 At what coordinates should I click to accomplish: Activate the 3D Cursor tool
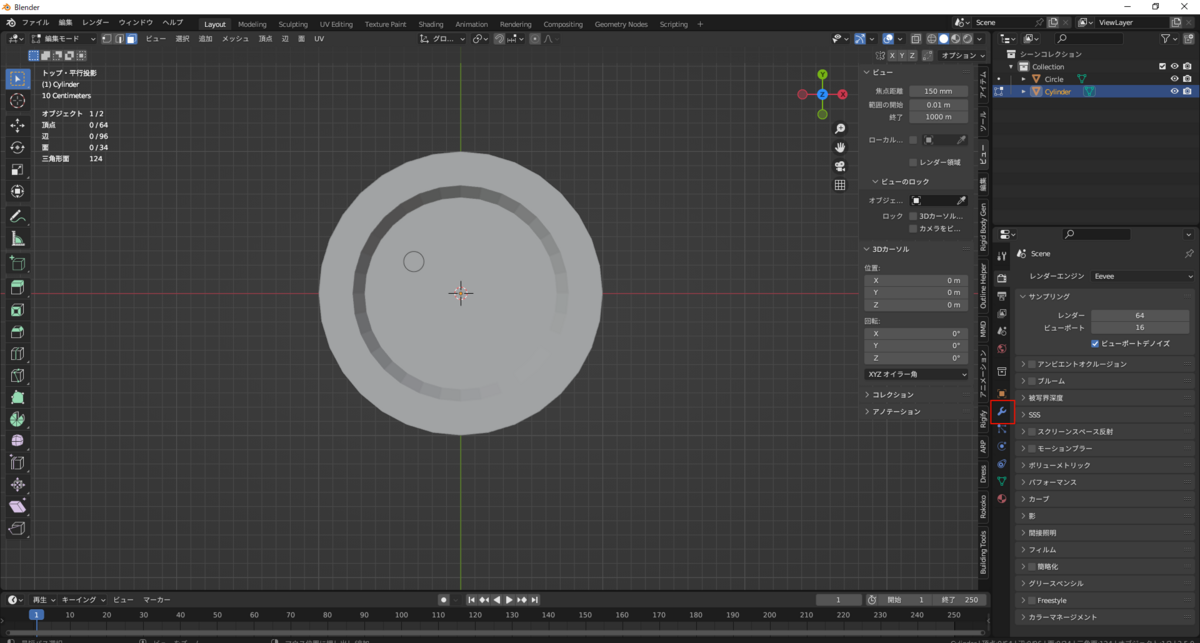[17, 101]
